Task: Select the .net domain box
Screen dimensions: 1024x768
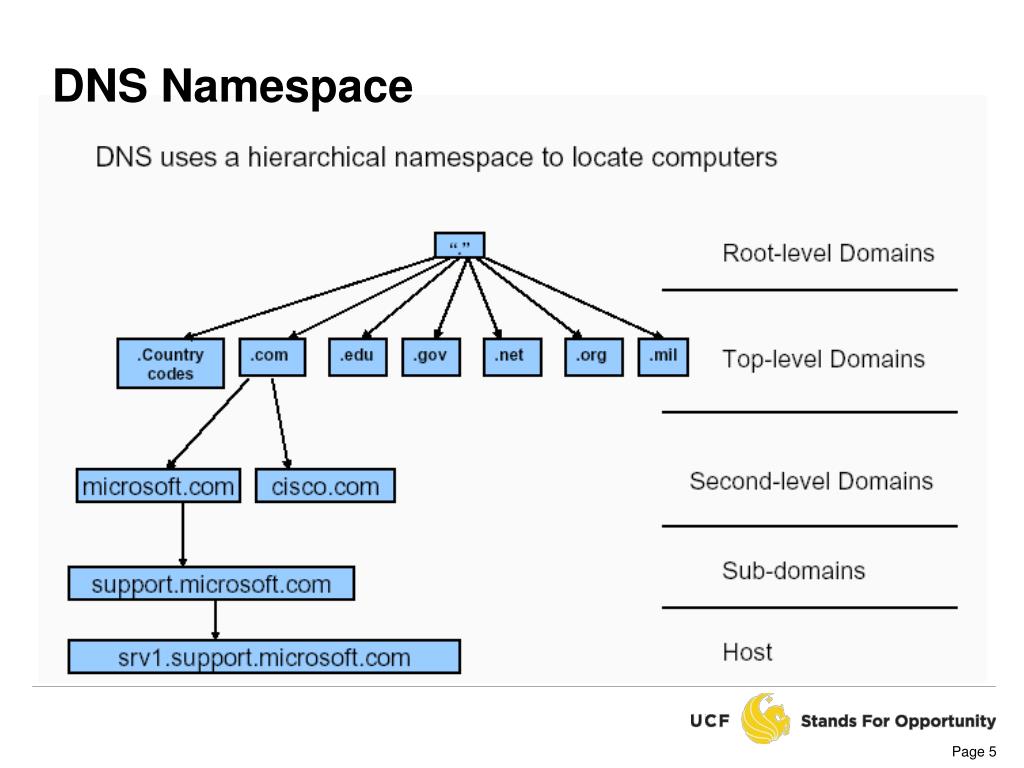Action: [x=512, y=357]
